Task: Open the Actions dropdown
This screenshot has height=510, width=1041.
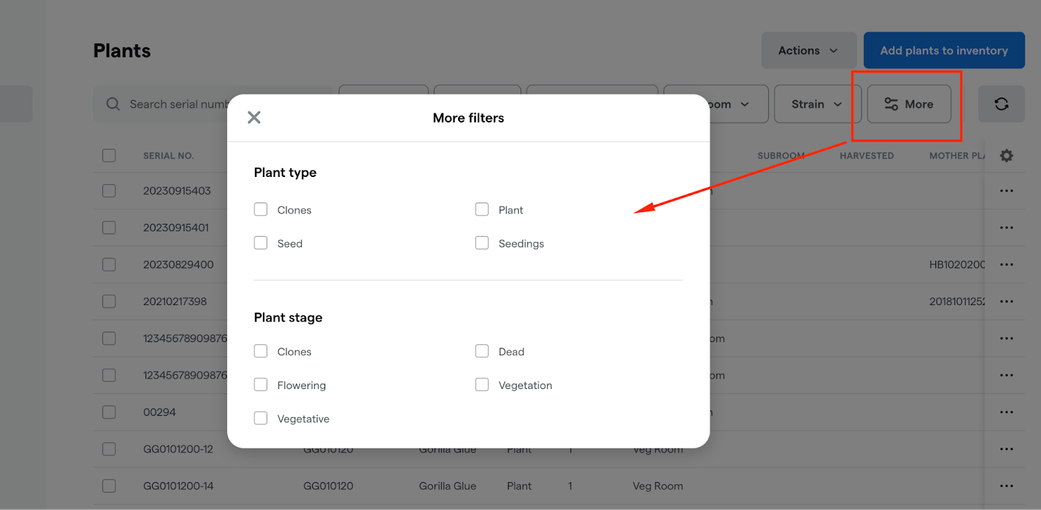Action: click(809, 50)
